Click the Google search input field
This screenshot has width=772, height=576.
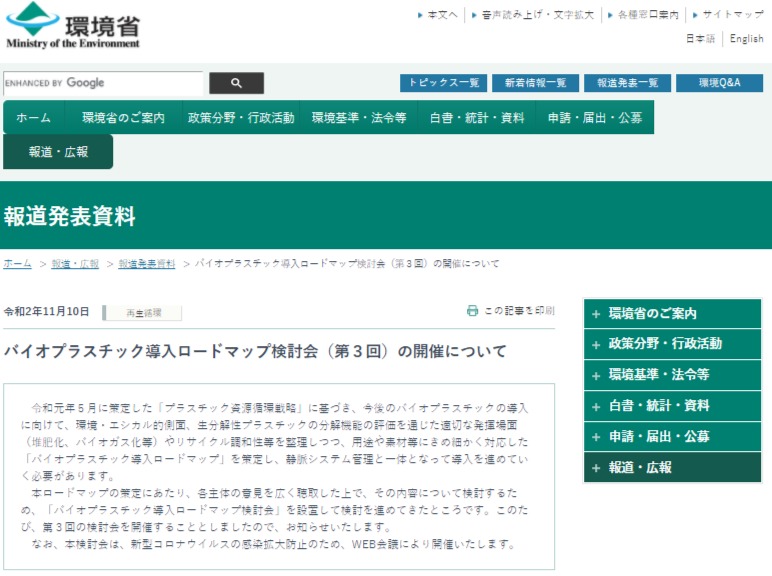click(x=102, y=83)
